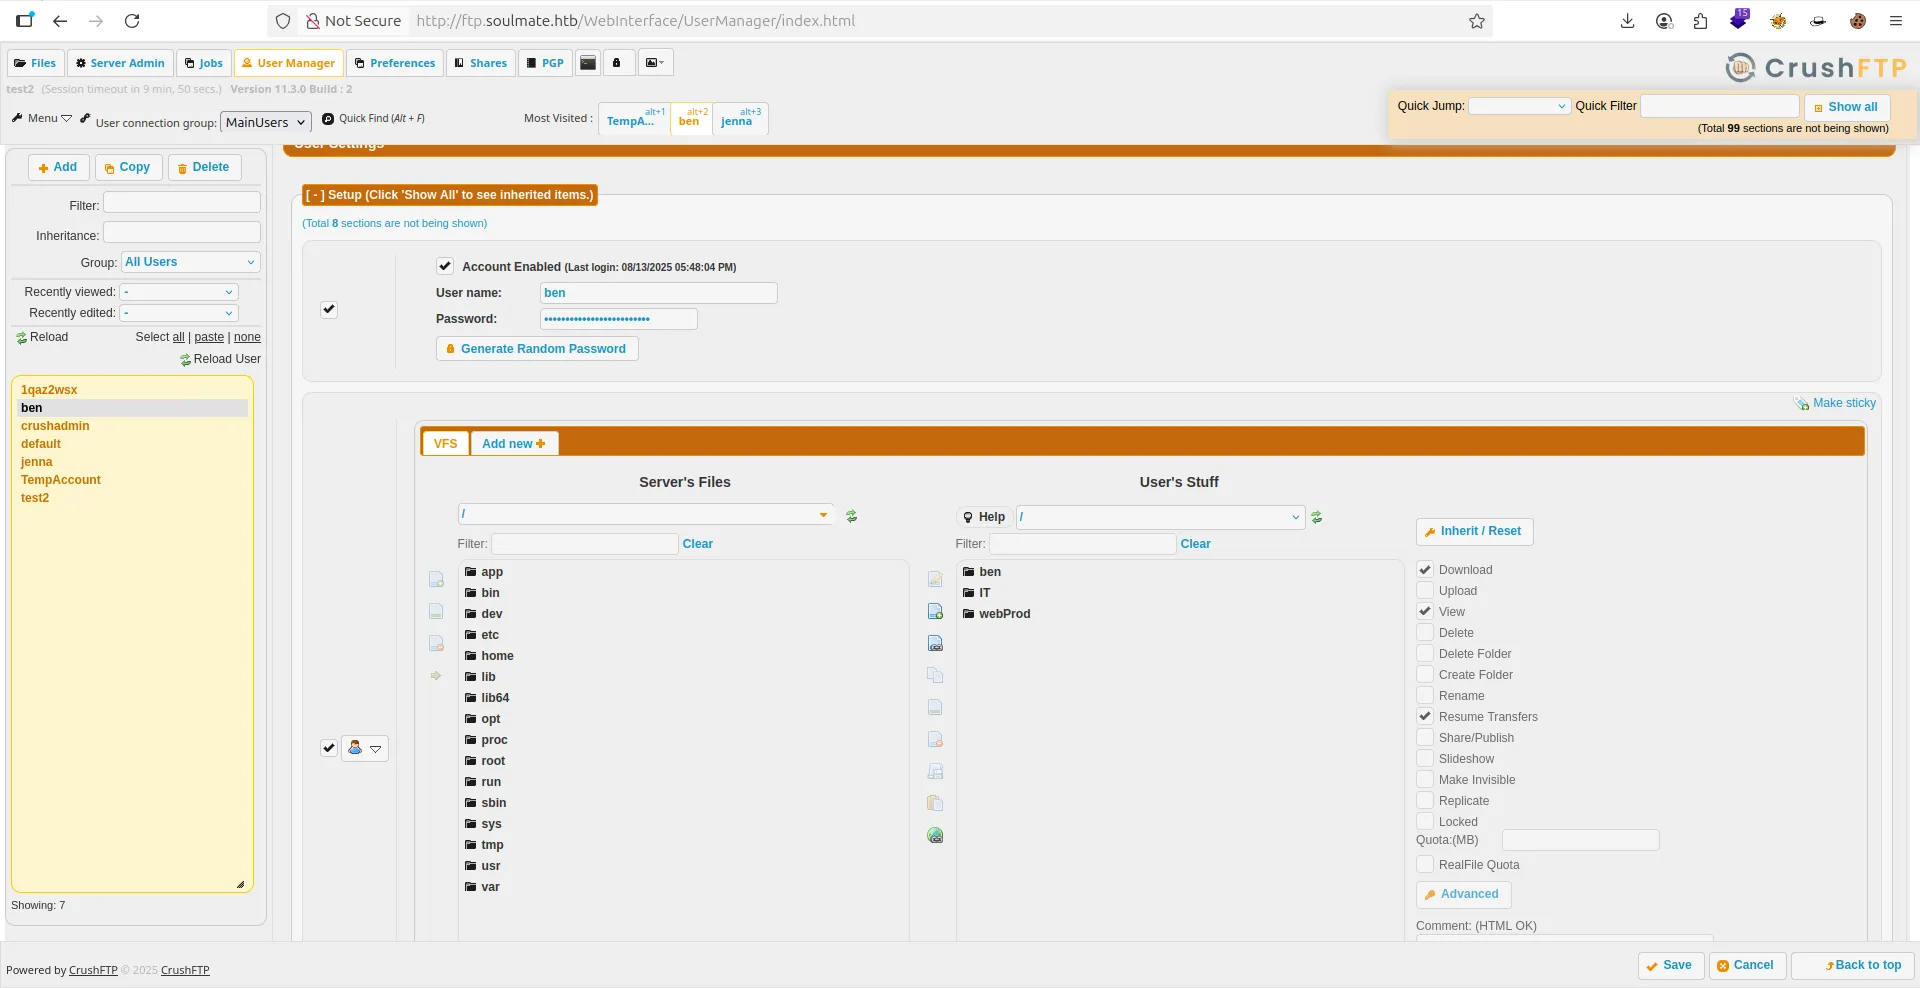The height and width of the screenshot is (988, 1920).
Task: Click Generate Random Password button
Action: [x=536, y=349]
